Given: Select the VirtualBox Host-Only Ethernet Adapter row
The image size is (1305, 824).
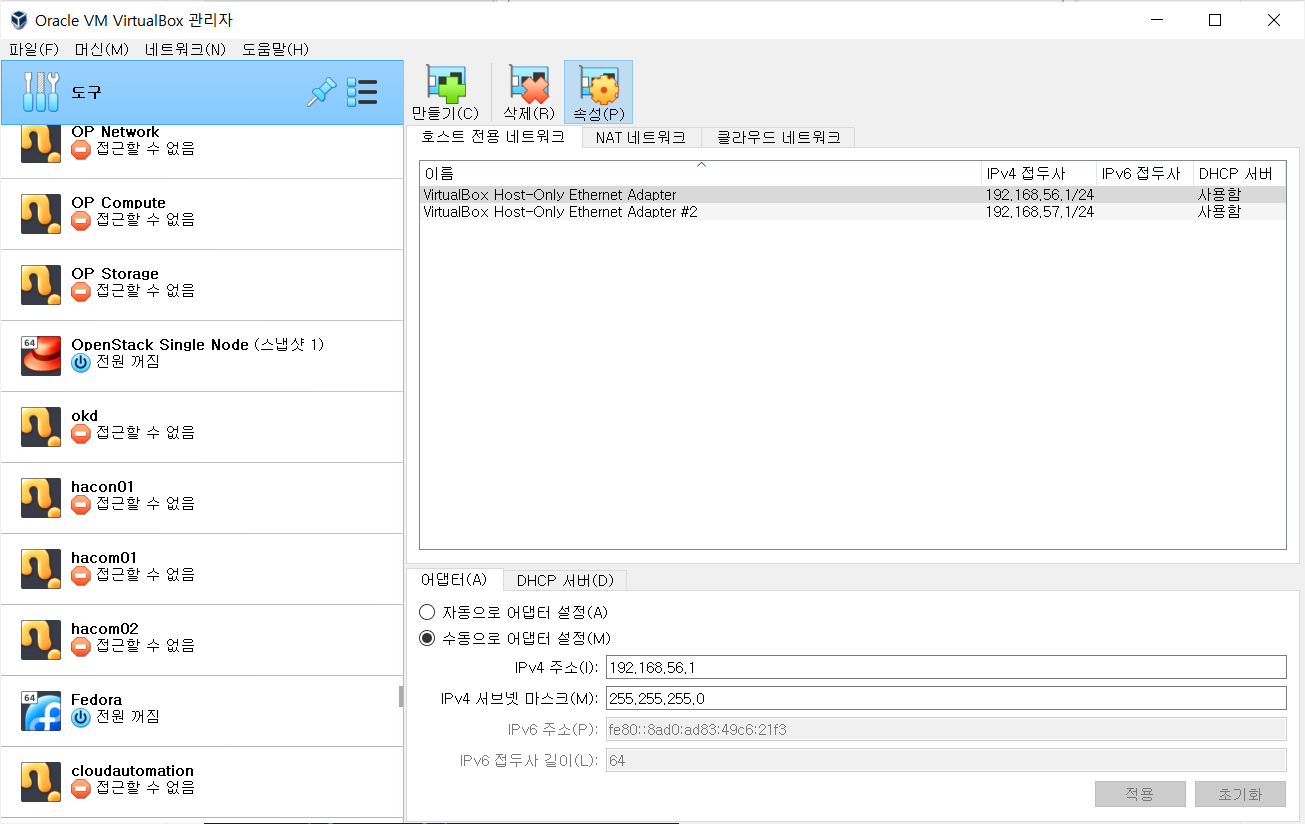Looking at the screenshot, I should pyautogui.click(x=853, y=195).
